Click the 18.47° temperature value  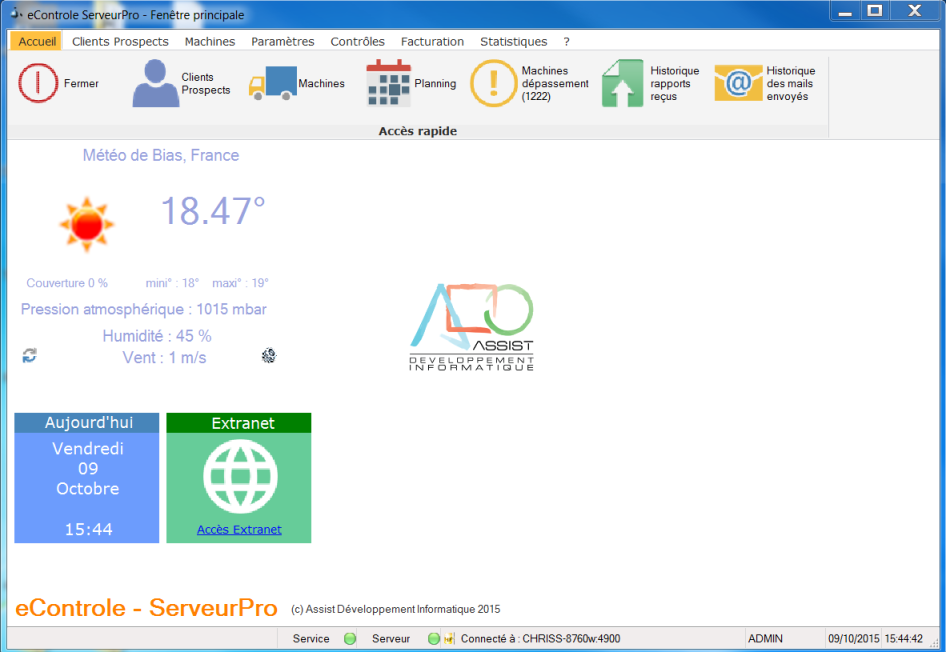click(x=213, y=210)
